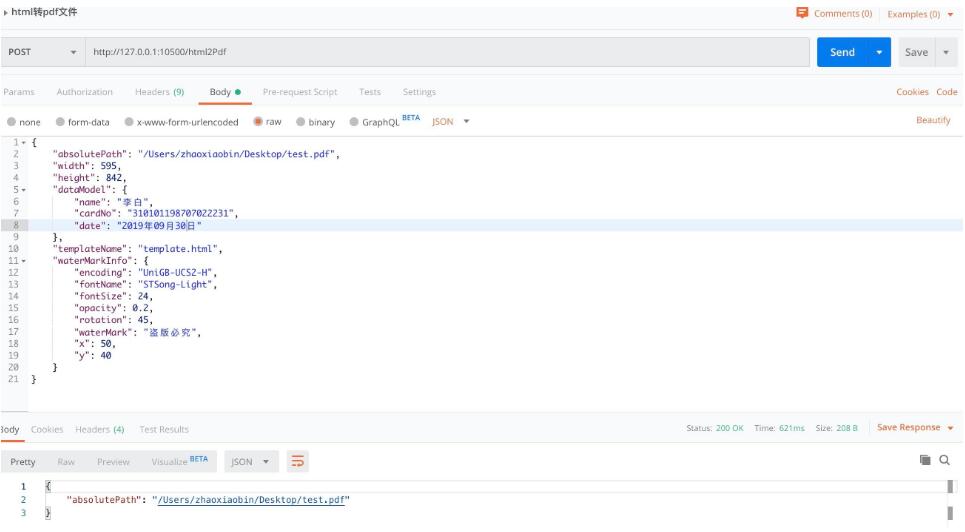The width and height of the screenshot is (965, 532).
Task: Click the absolutePath link in response
Action: click(x=251, y=500)
